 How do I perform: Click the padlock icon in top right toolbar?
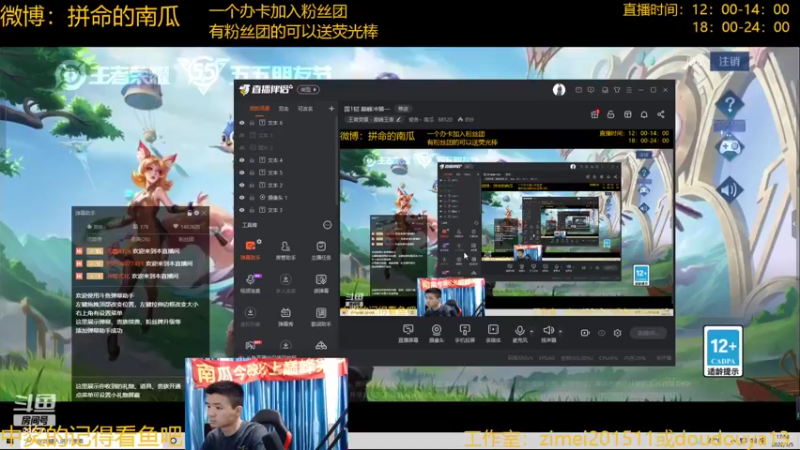pyautogui.click(x=611, y=114)
